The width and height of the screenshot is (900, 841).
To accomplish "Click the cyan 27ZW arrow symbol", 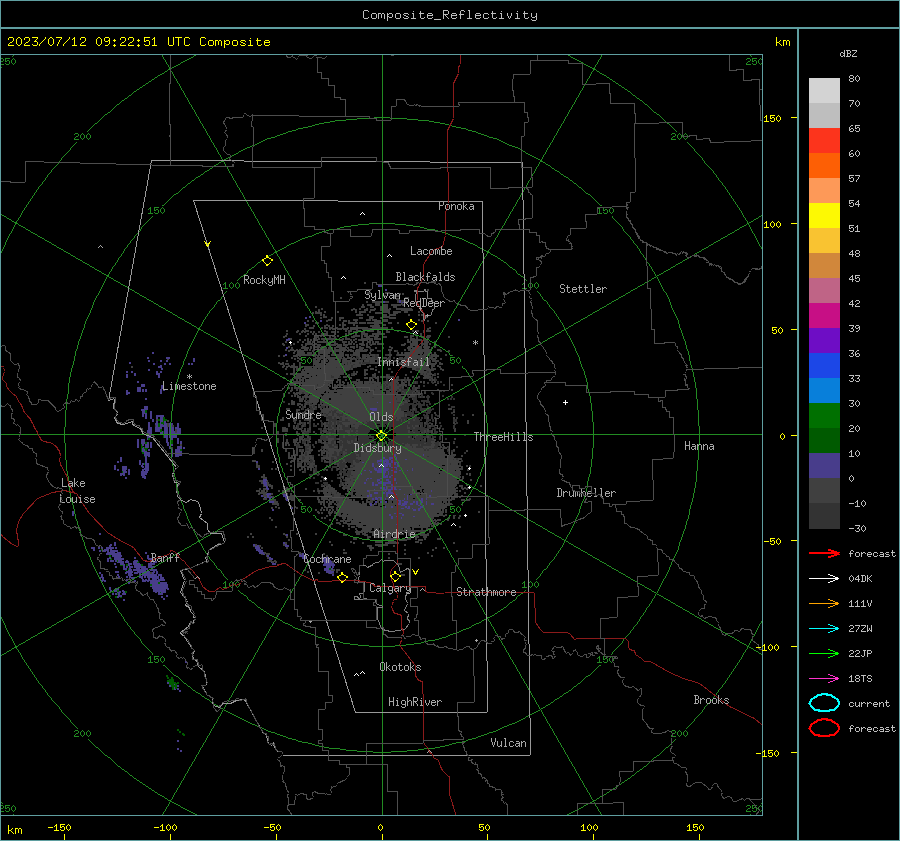I will [824, 628].
